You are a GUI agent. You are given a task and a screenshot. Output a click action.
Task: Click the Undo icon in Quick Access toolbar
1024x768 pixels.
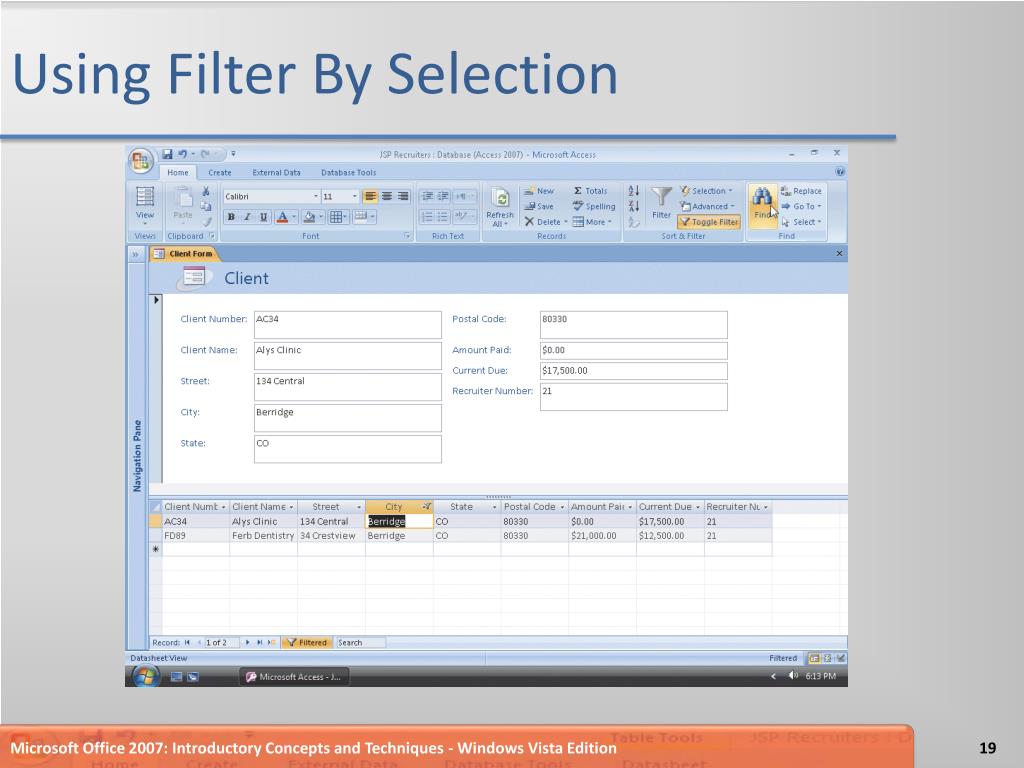click(182, 154)
